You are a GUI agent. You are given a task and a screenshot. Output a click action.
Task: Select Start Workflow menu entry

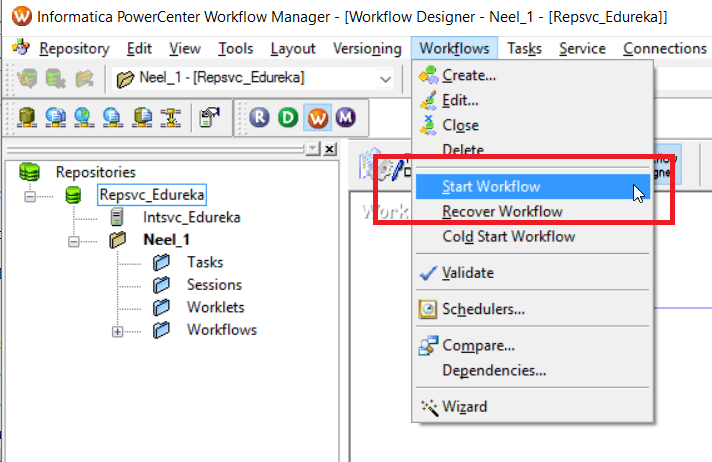pos(532,187)
